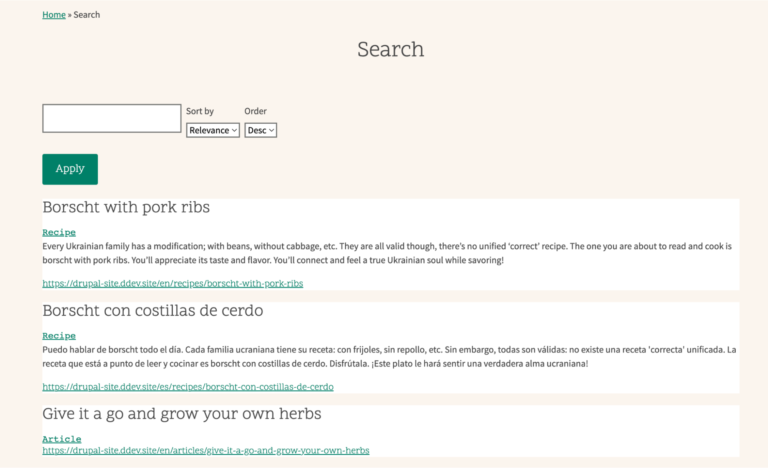The image size is (768, 468).
Task: Click the Give it a go herbs heading
Action: pyautogui.click(x=182, y=414)
